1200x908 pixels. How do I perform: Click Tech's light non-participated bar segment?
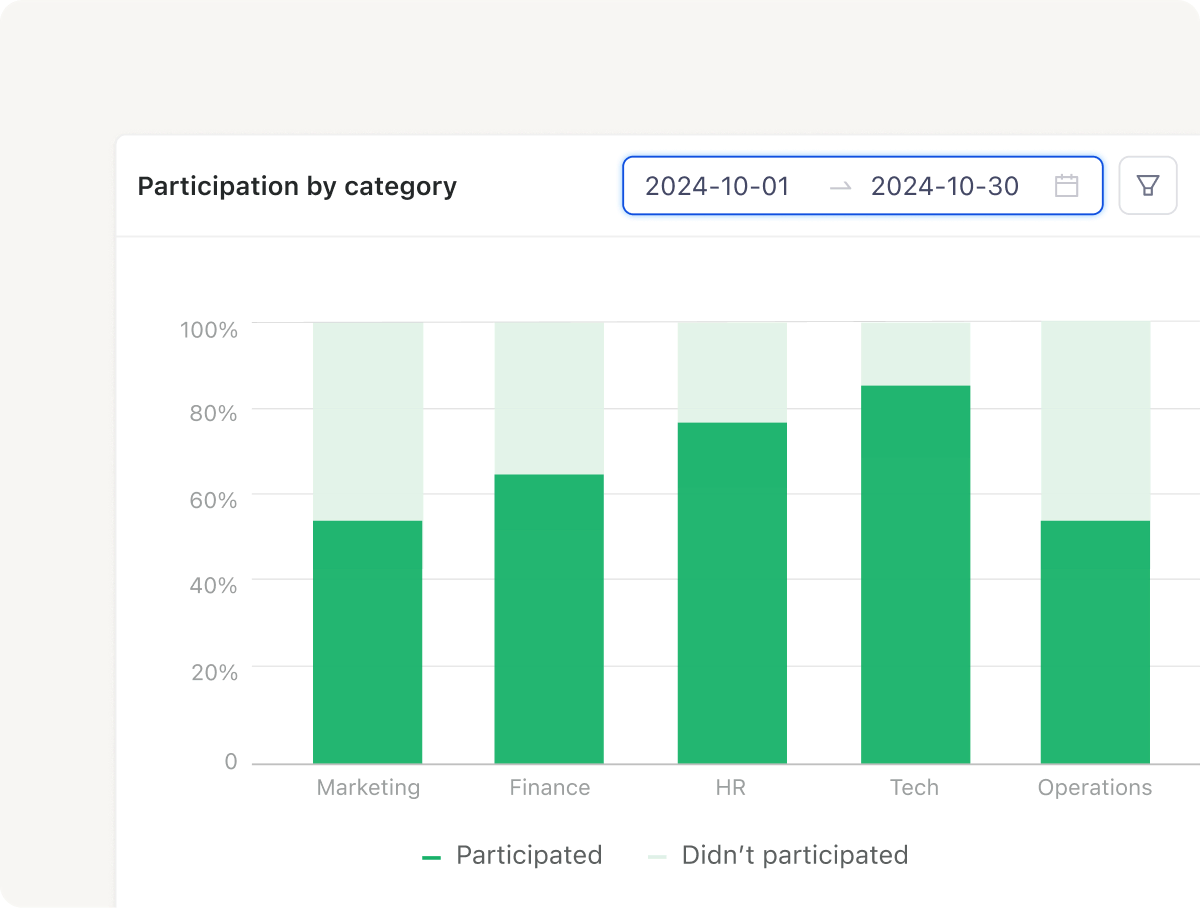(915, 354)
